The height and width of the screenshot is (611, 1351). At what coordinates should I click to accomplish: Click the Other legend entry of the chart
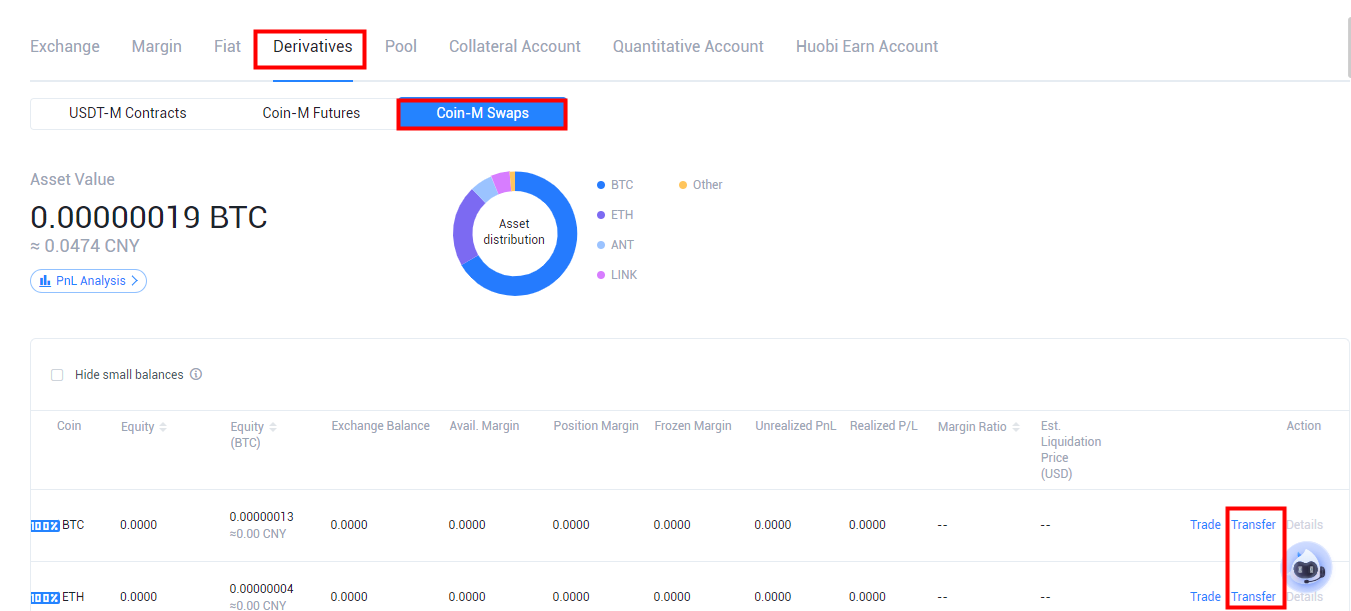pos(700,185)
